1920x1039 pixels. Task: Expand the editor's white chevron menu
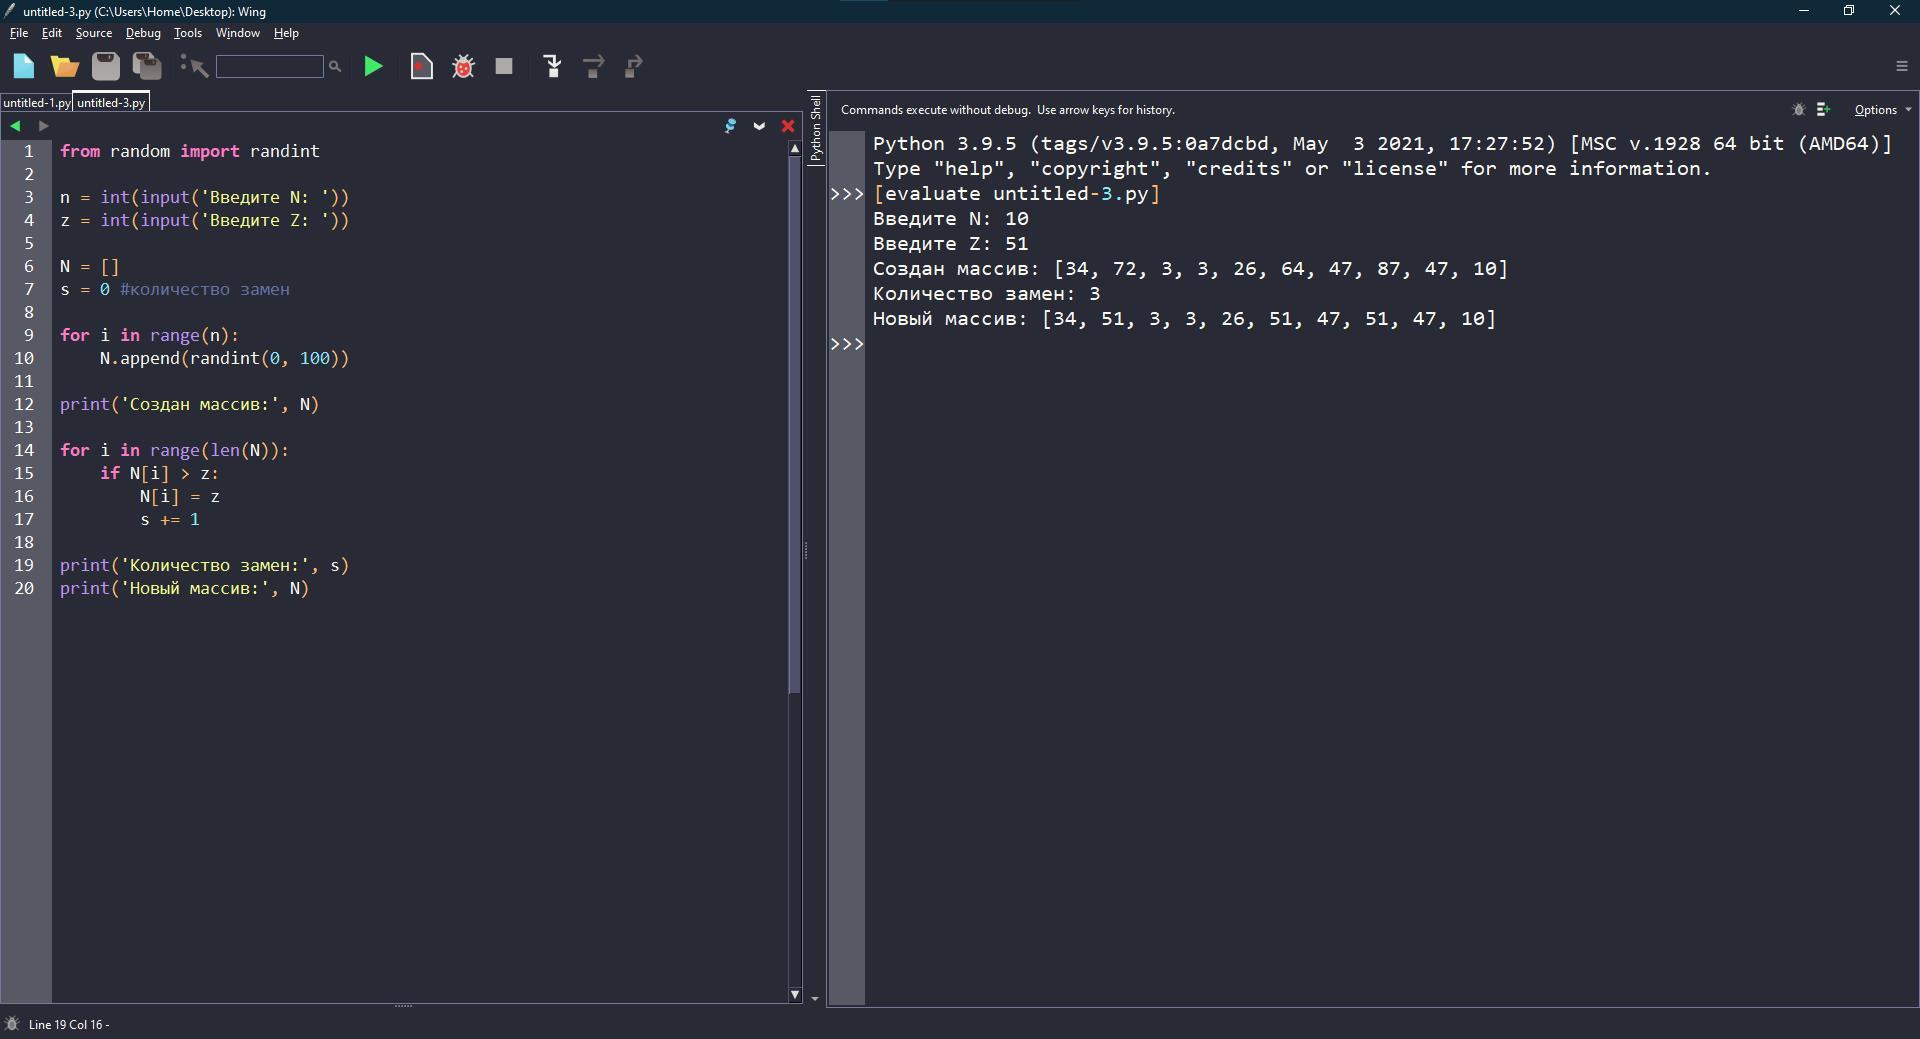point(759,126)
